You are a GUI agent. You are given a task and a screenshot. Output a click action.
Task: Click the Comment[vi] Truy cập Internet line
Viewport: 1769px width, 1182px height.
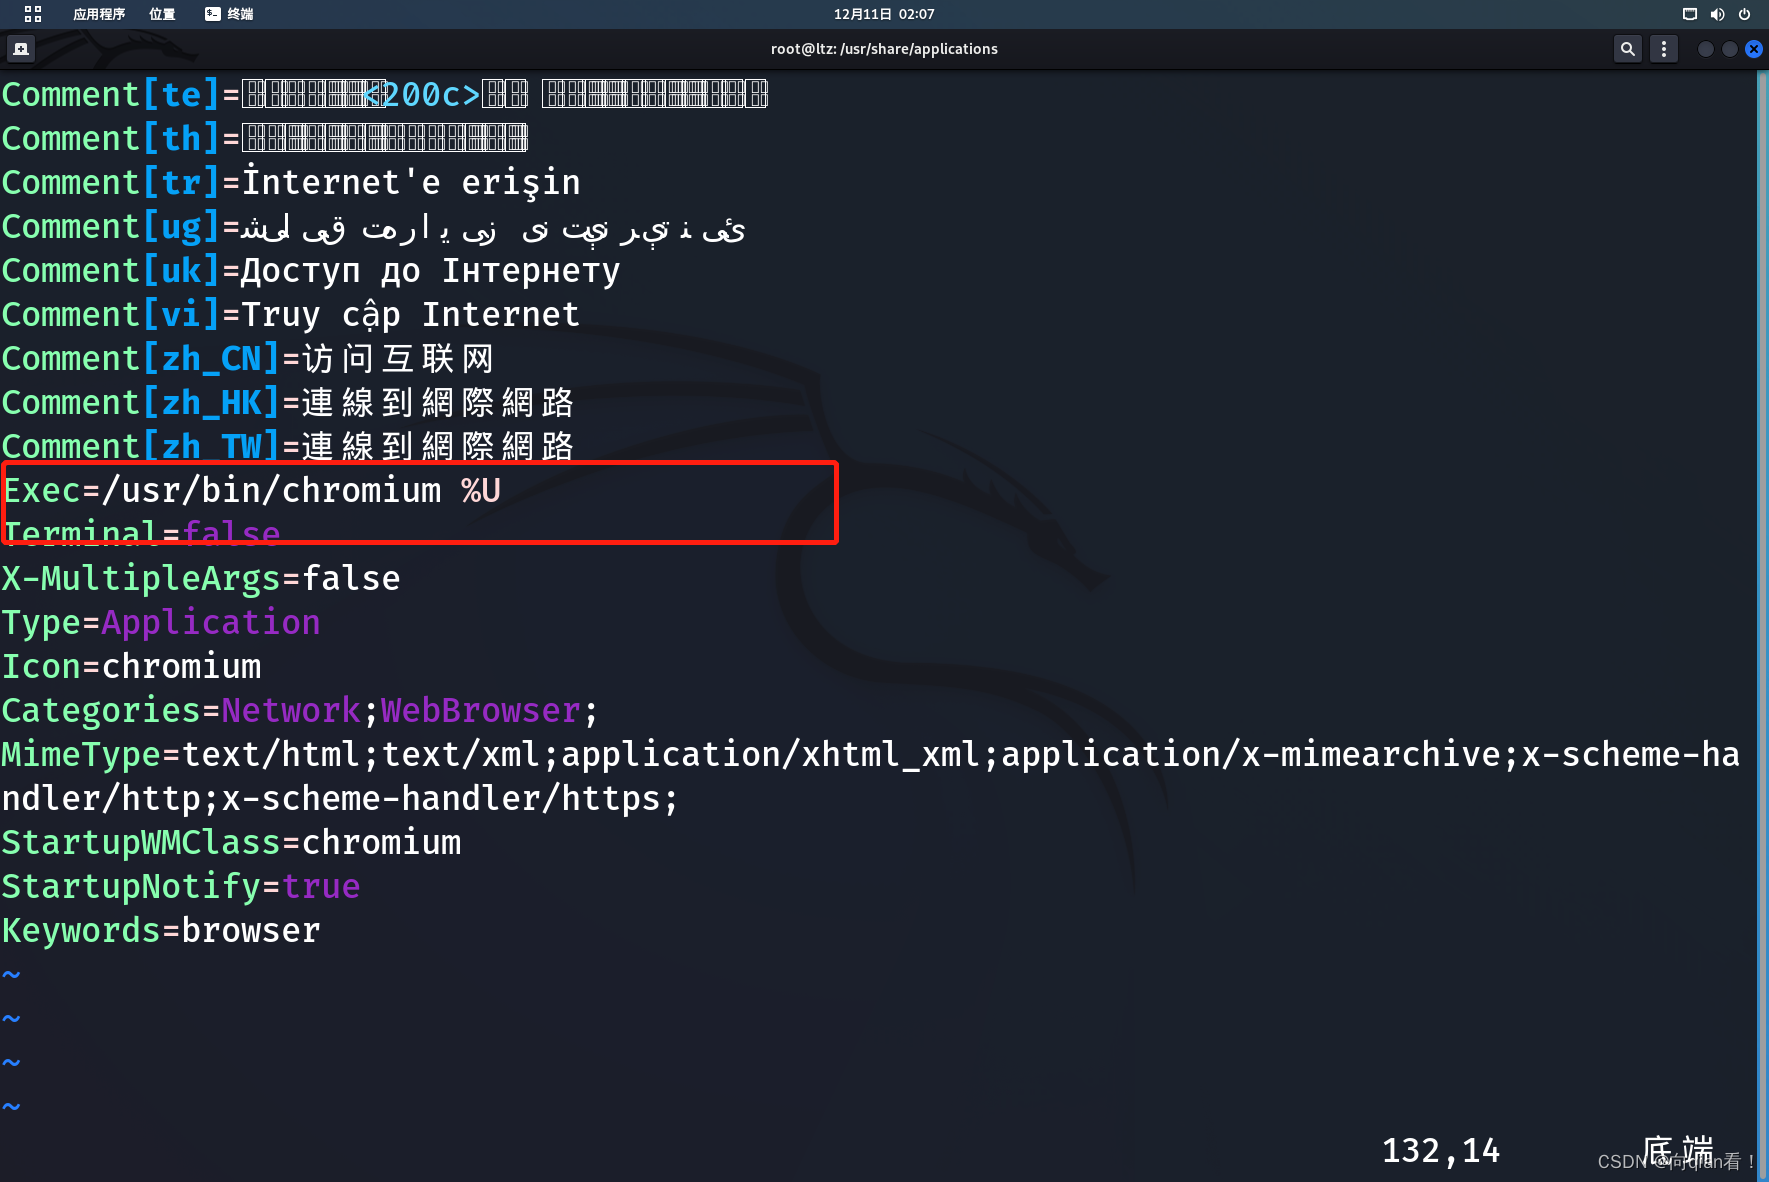[x=291, y=314]
